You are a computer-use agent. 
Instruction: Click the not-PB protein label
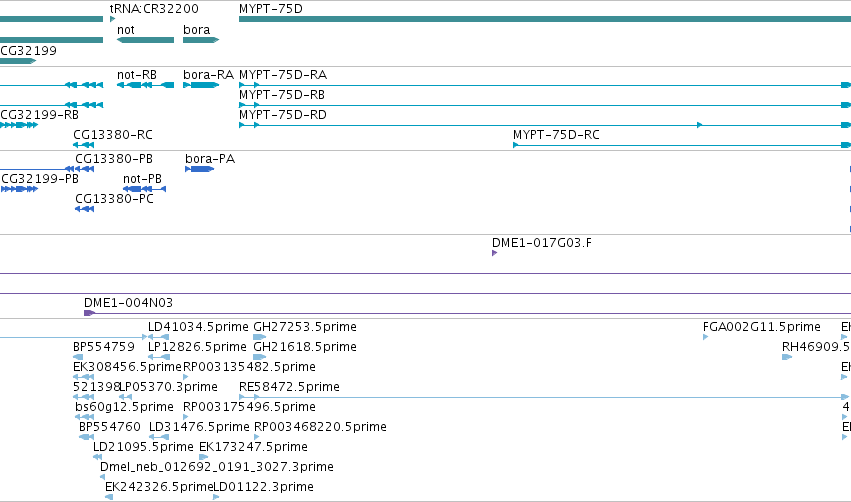[142, 179]
